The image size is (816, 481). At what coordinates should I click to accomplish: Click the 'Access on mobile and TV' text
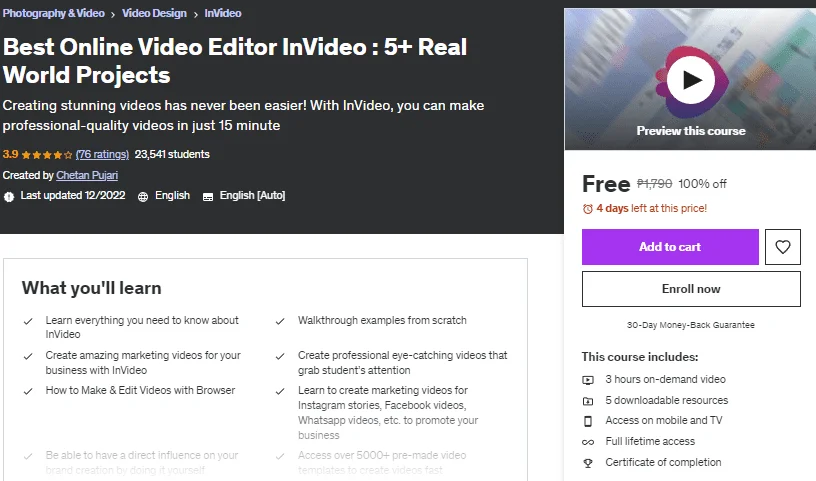(664, 420)
